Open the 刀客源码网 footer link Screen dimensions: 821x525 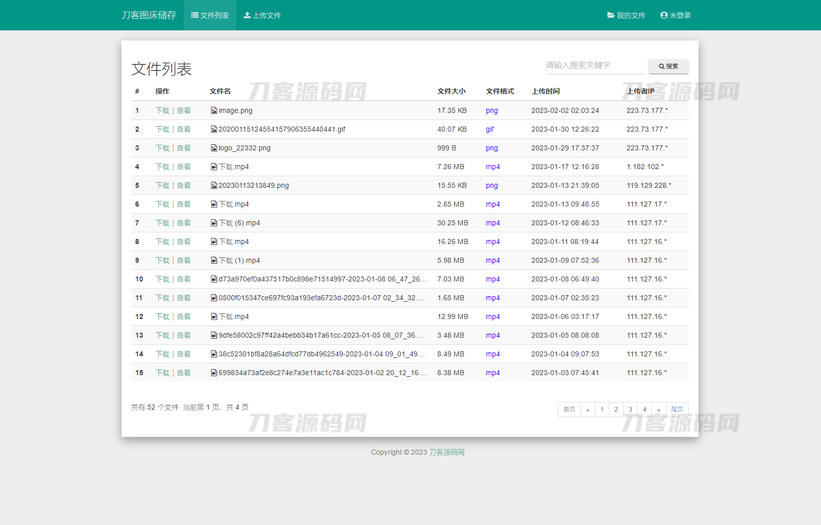pos(447,452)
